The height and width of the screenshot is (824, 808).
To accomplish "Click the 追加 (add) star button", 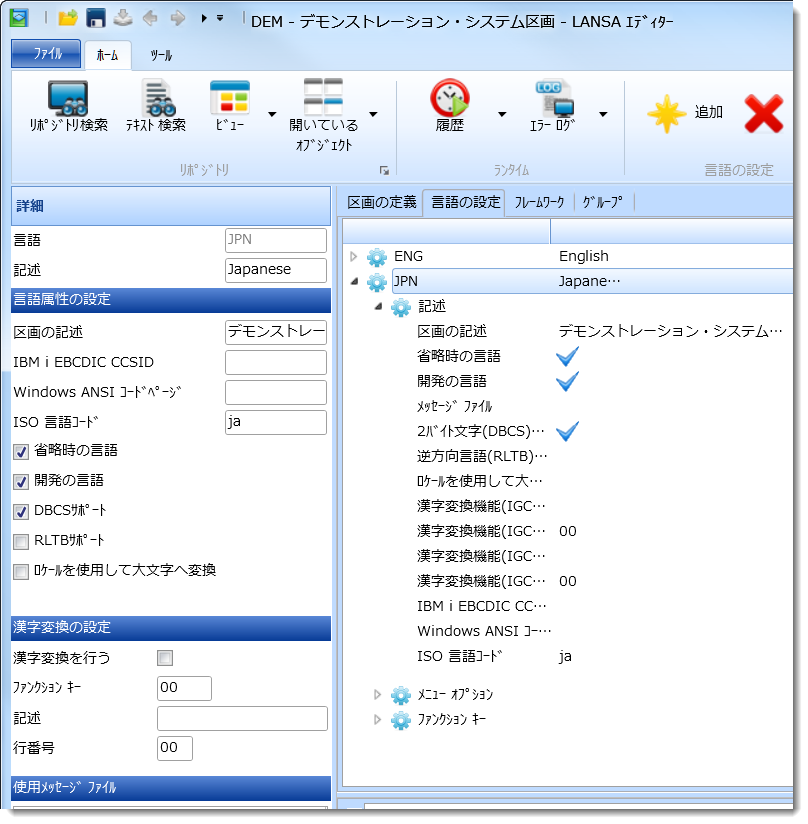I will pos(686,113).
